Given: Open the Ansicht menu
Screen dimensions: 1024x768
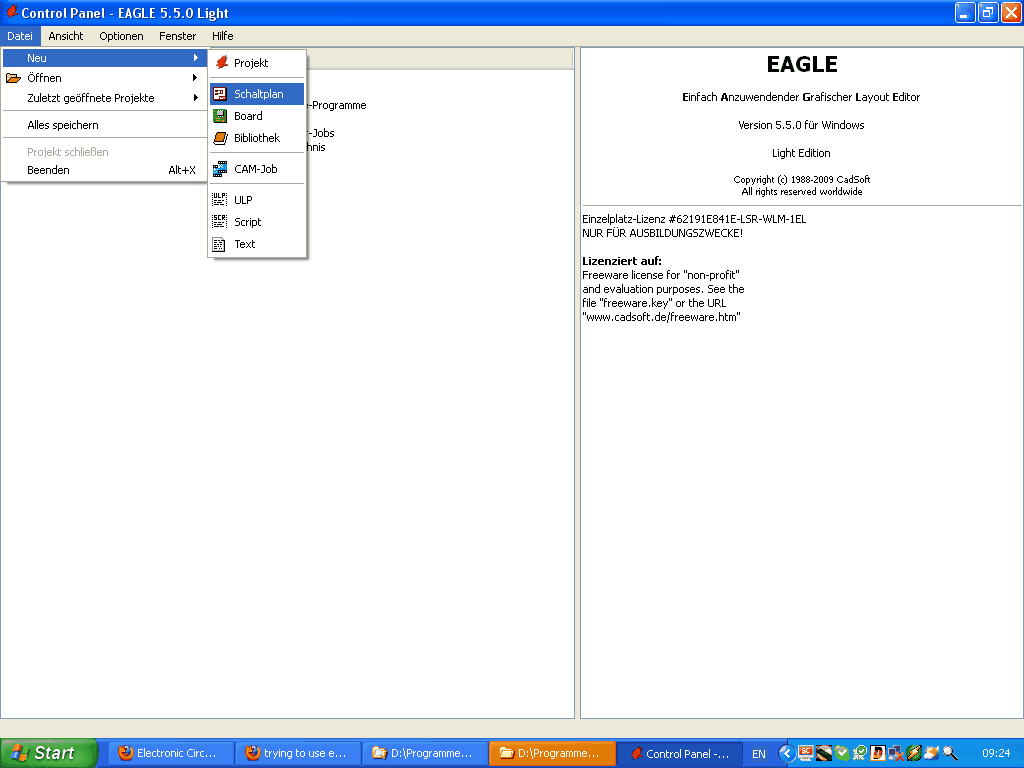Looking at the screenshot, I should 65,36.
